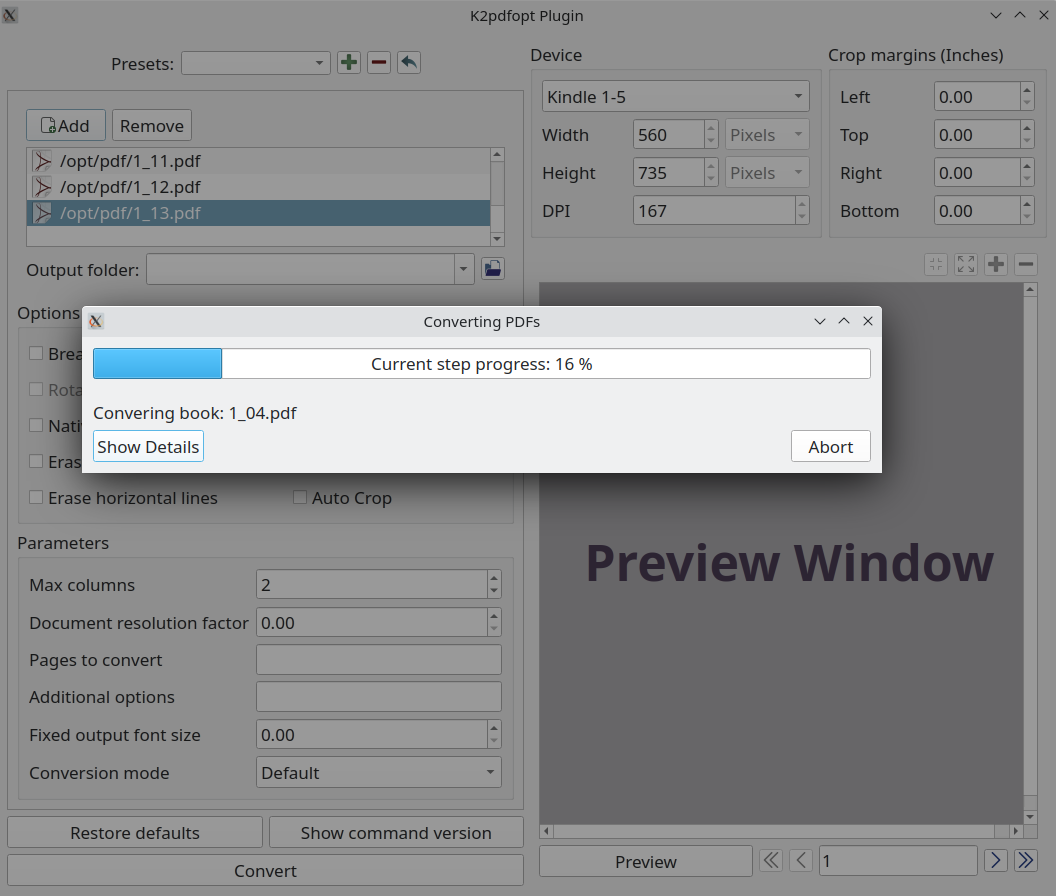Open the Conversion mode Default dropdown
This screenshot has width=1056, height=896.
(378, 772)
